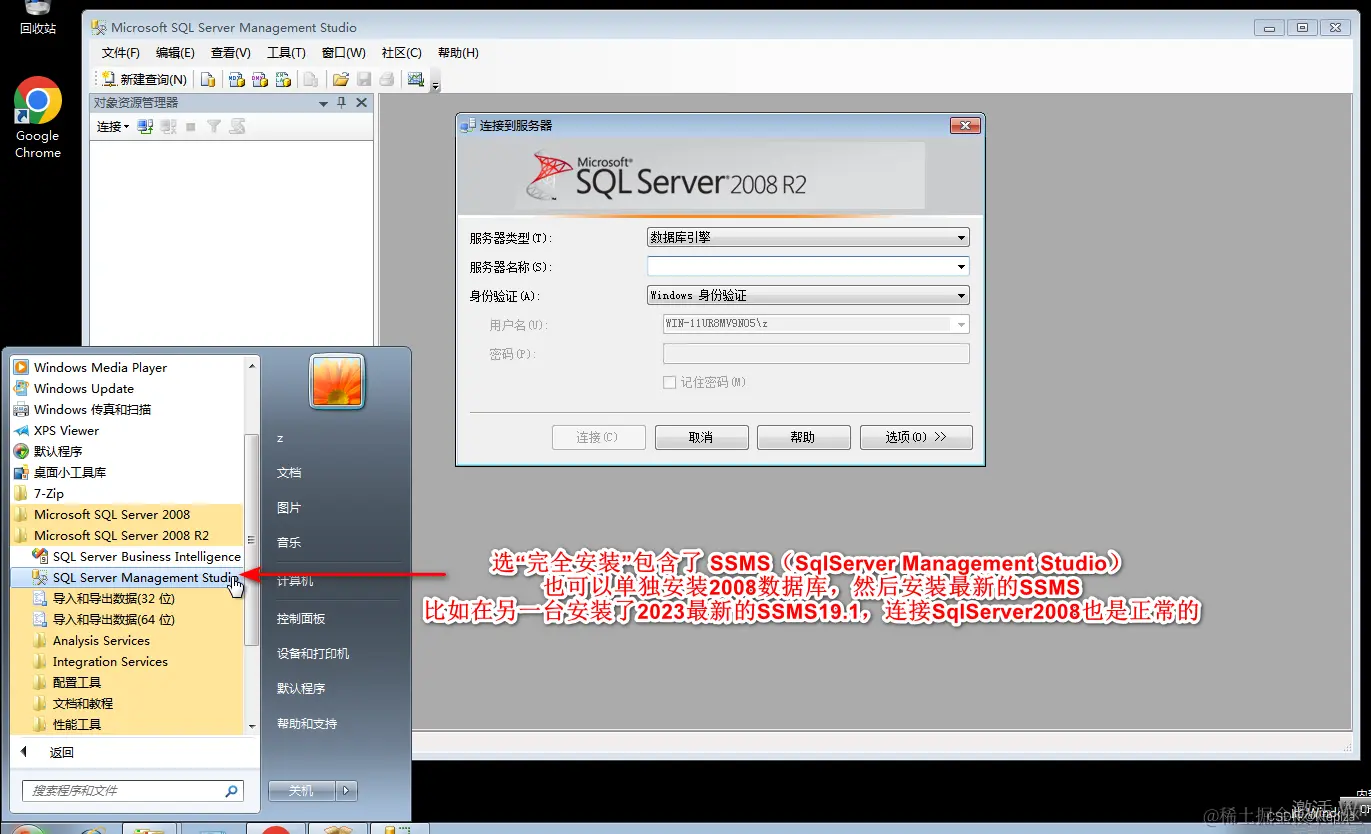1371x834 pixels.
Task: Expand the Microsoft SQL Server 2008 folder
Action: point(126,515)
